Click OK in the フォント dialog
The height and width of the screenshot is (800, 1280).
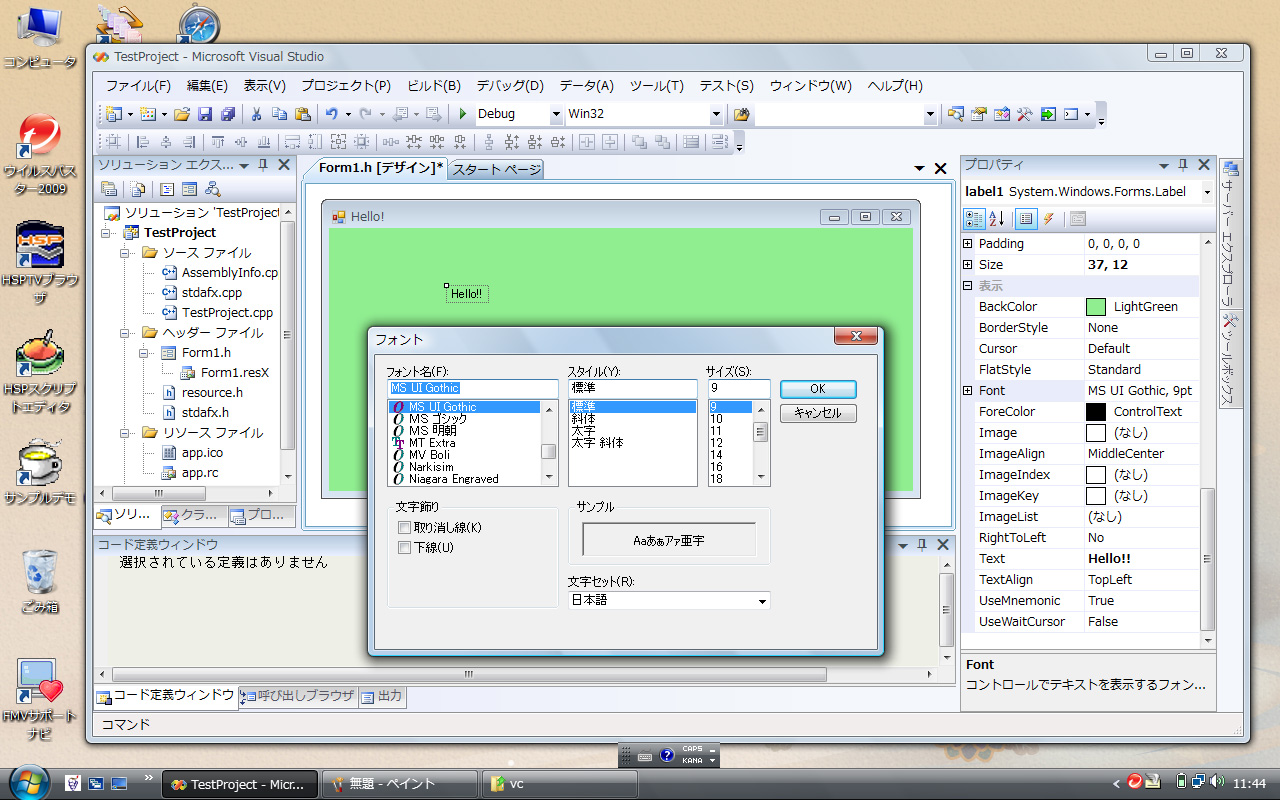click(x=818, y=389)
